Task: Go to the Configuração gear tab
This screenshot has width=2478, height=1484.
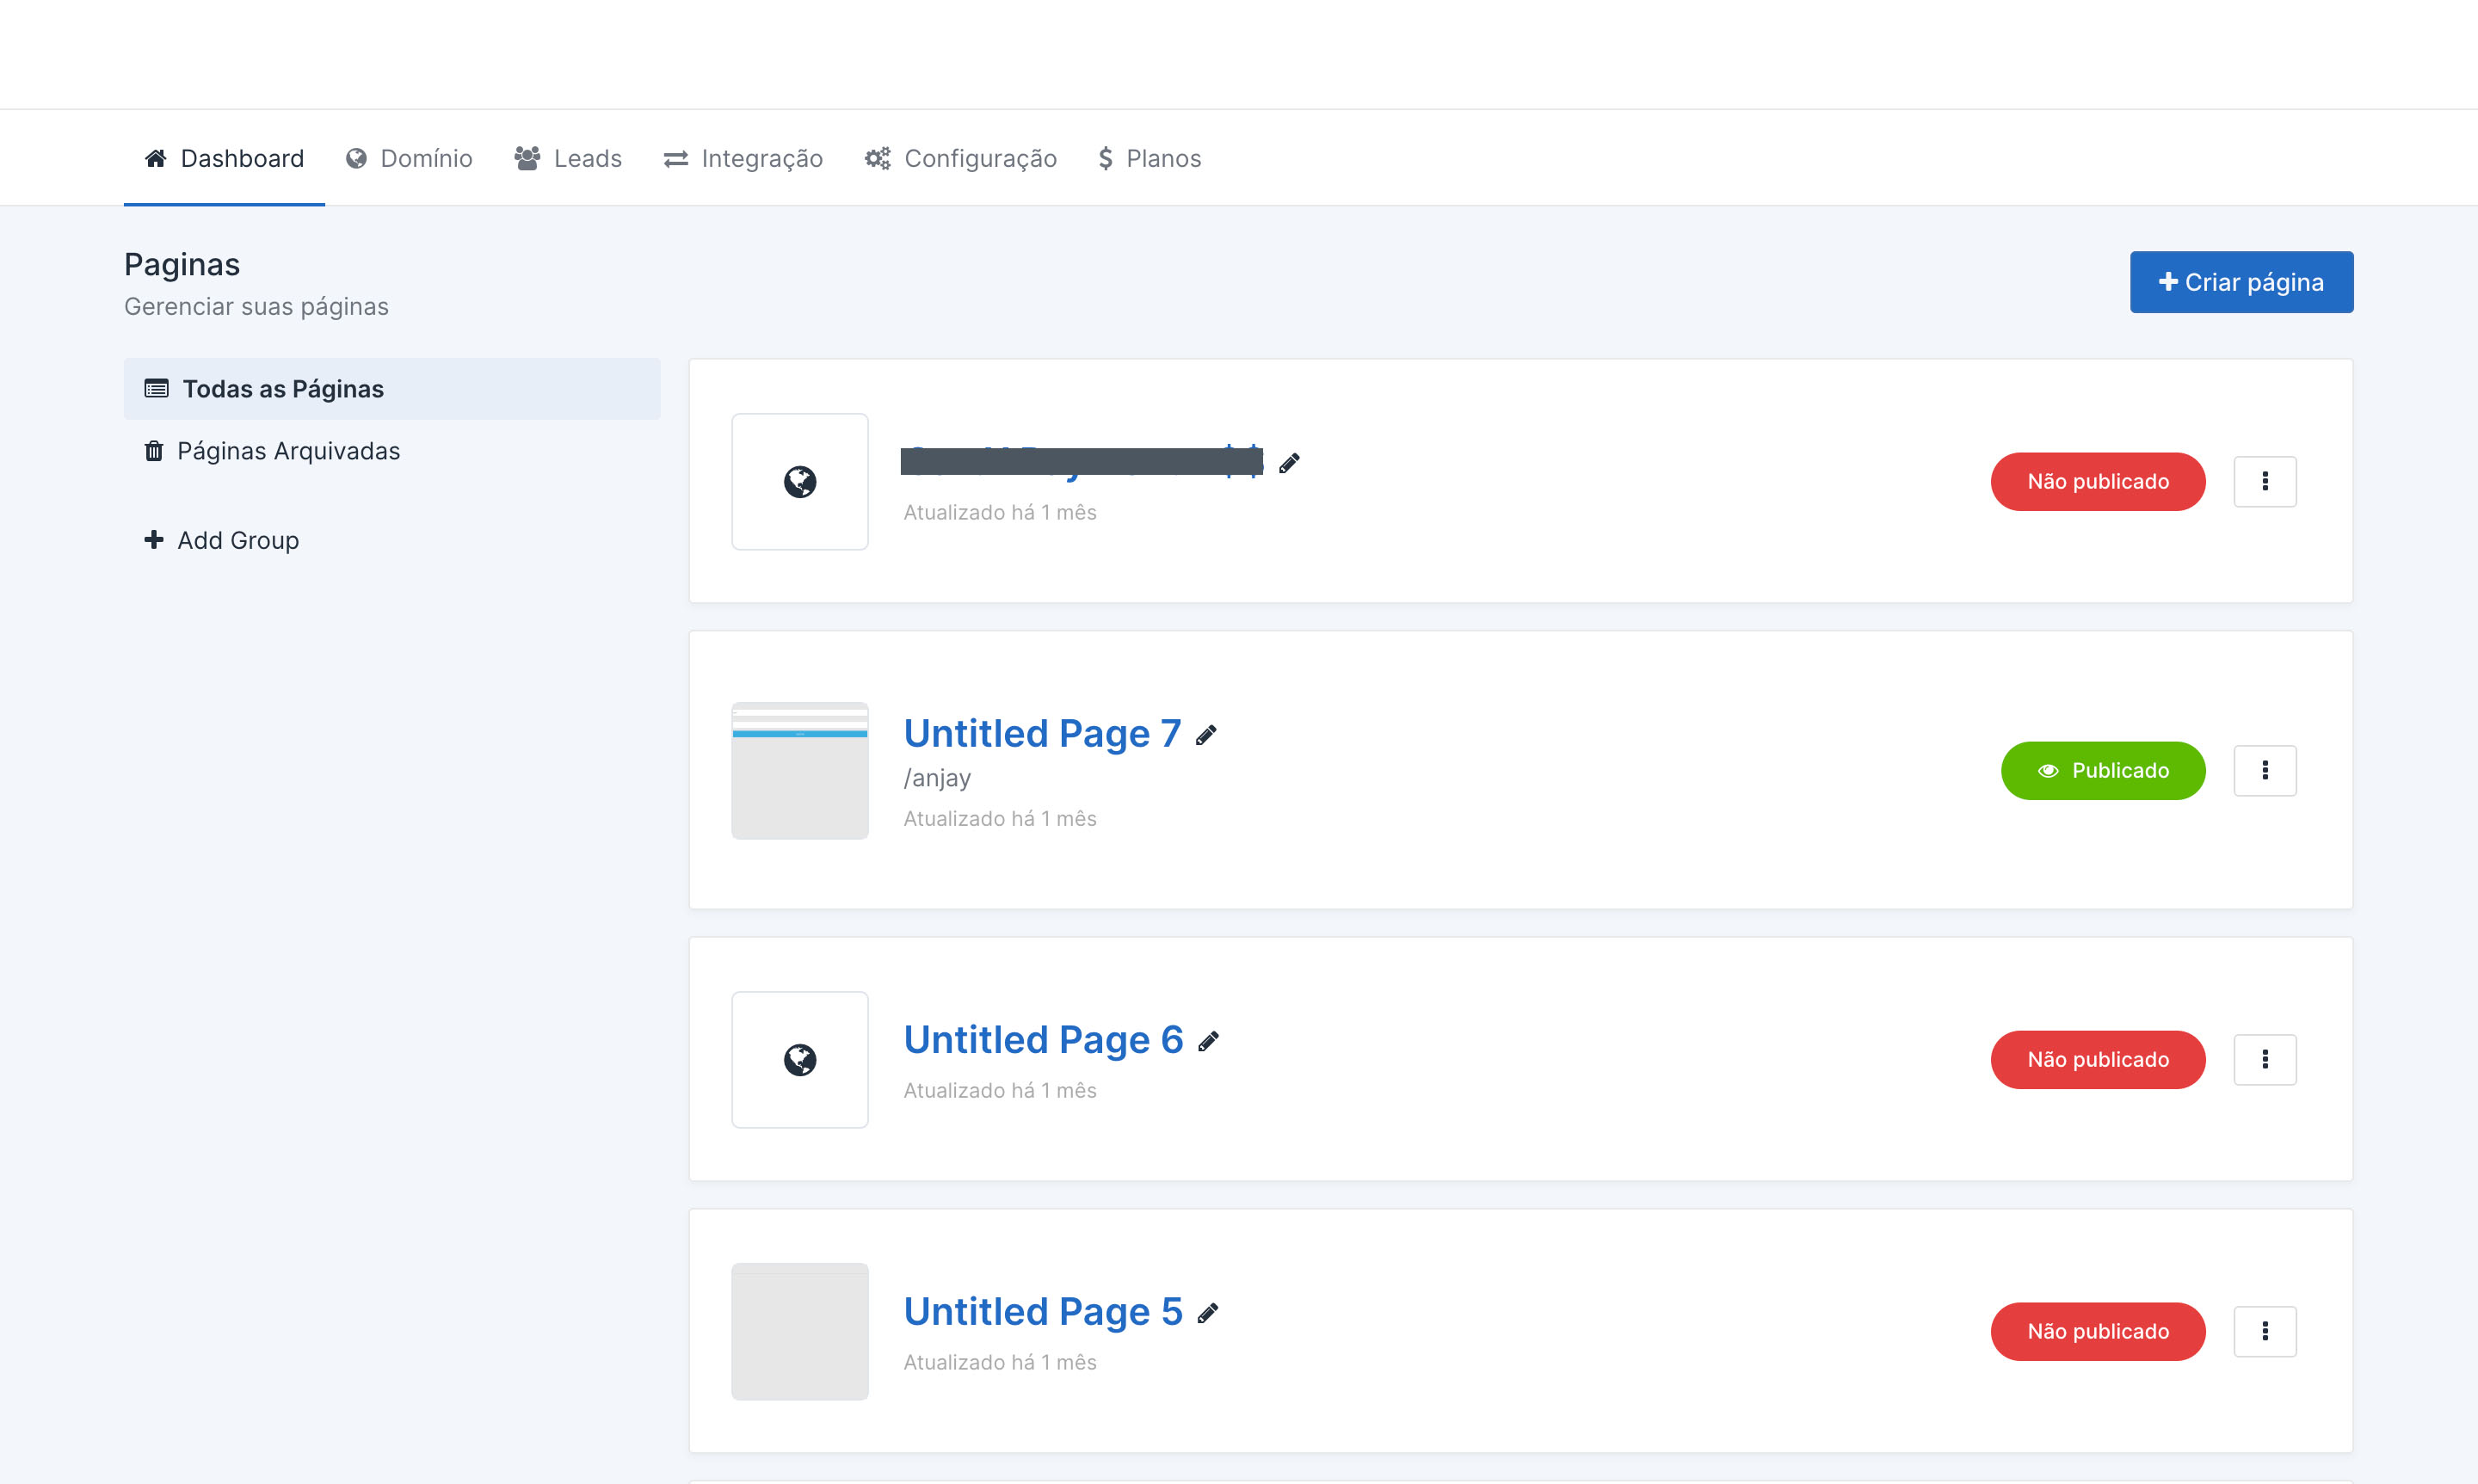Action: coord(960,159)
